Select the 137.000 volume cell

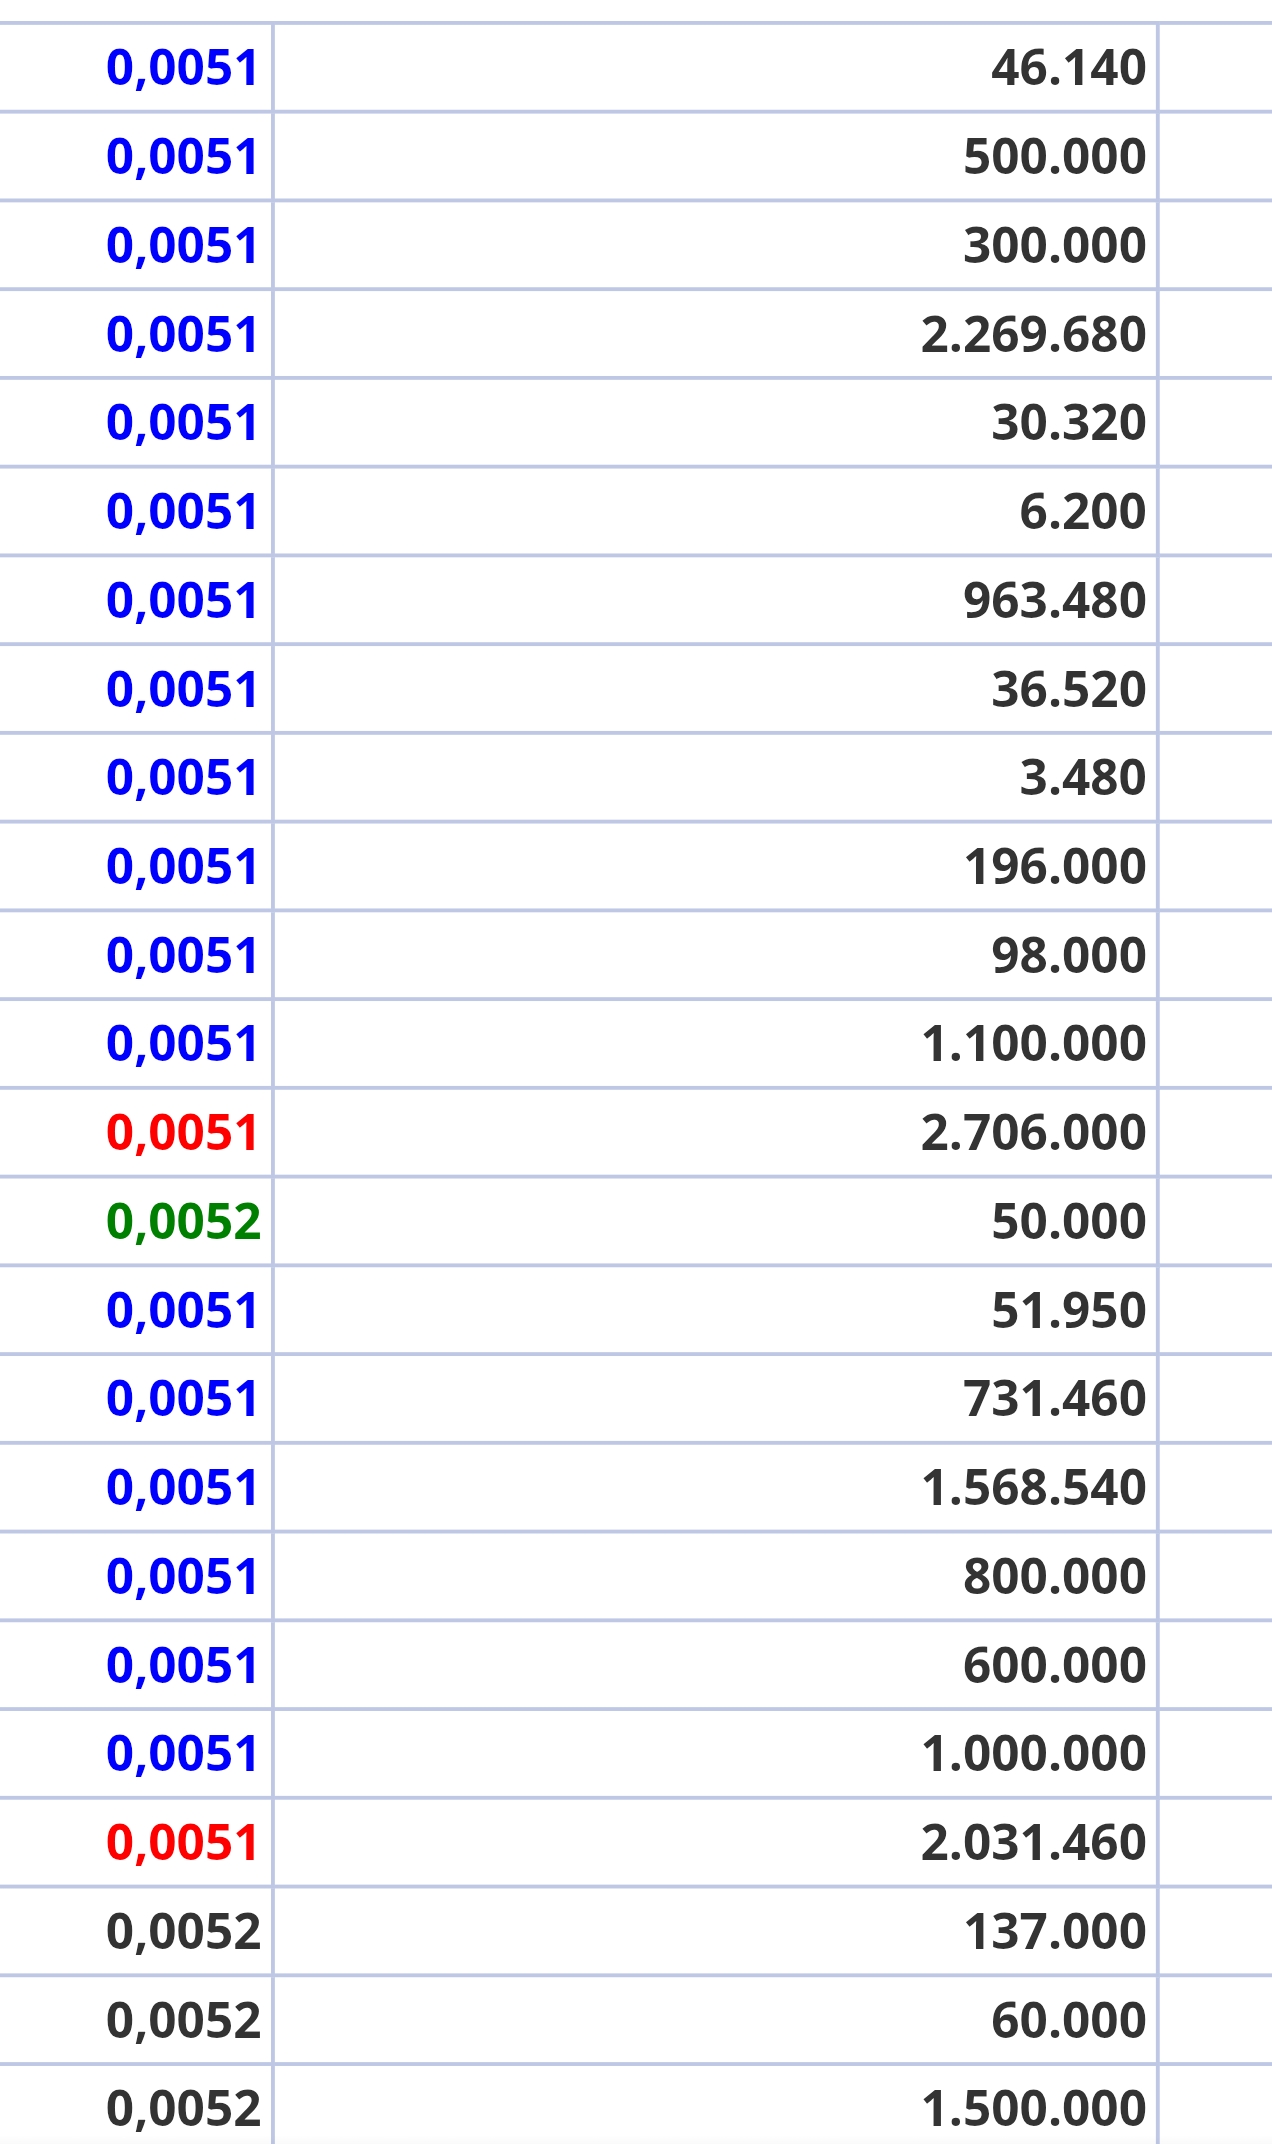click(x=715, y=1931)
